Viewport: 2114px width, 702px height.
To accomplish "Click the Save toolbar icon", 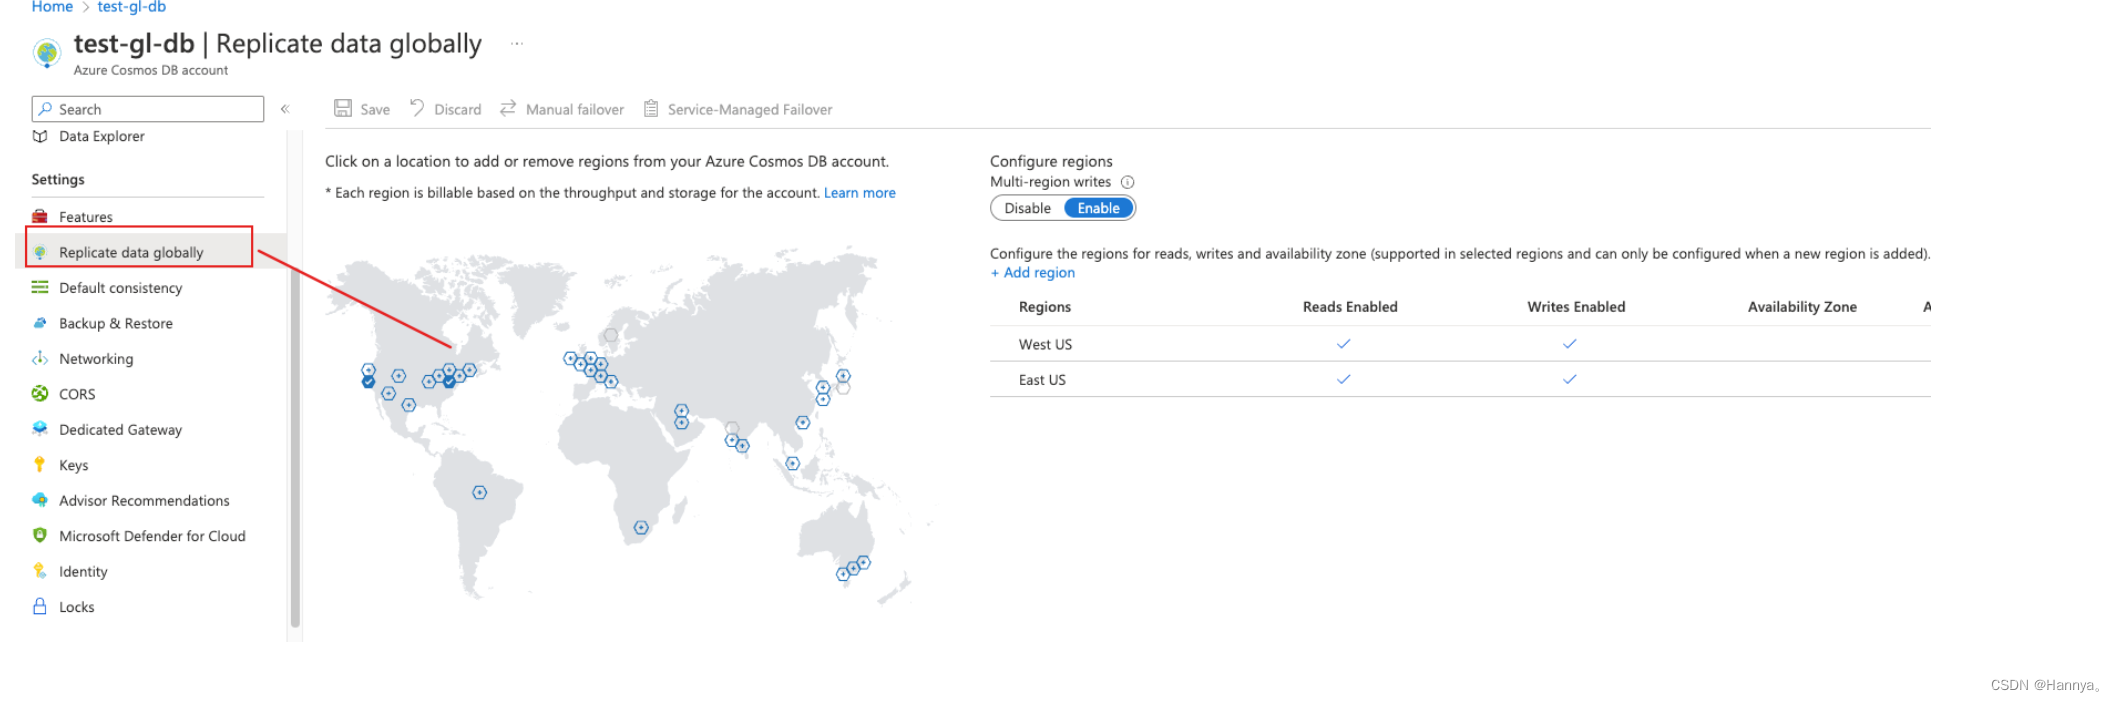I will click(x=343, y=108).
